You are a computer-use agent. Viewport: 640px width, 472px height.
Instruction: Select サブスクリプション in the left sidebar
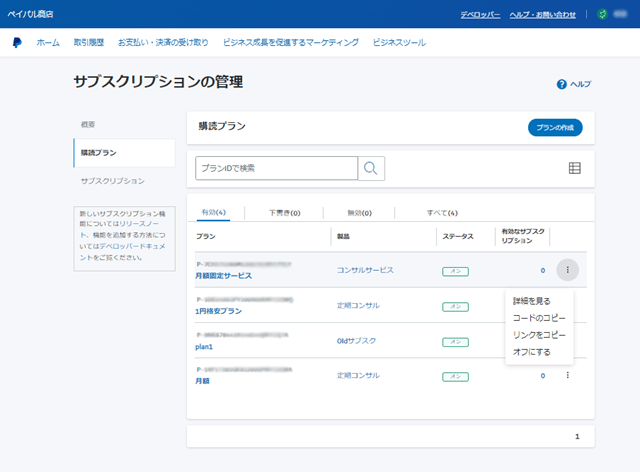(112, 181)
